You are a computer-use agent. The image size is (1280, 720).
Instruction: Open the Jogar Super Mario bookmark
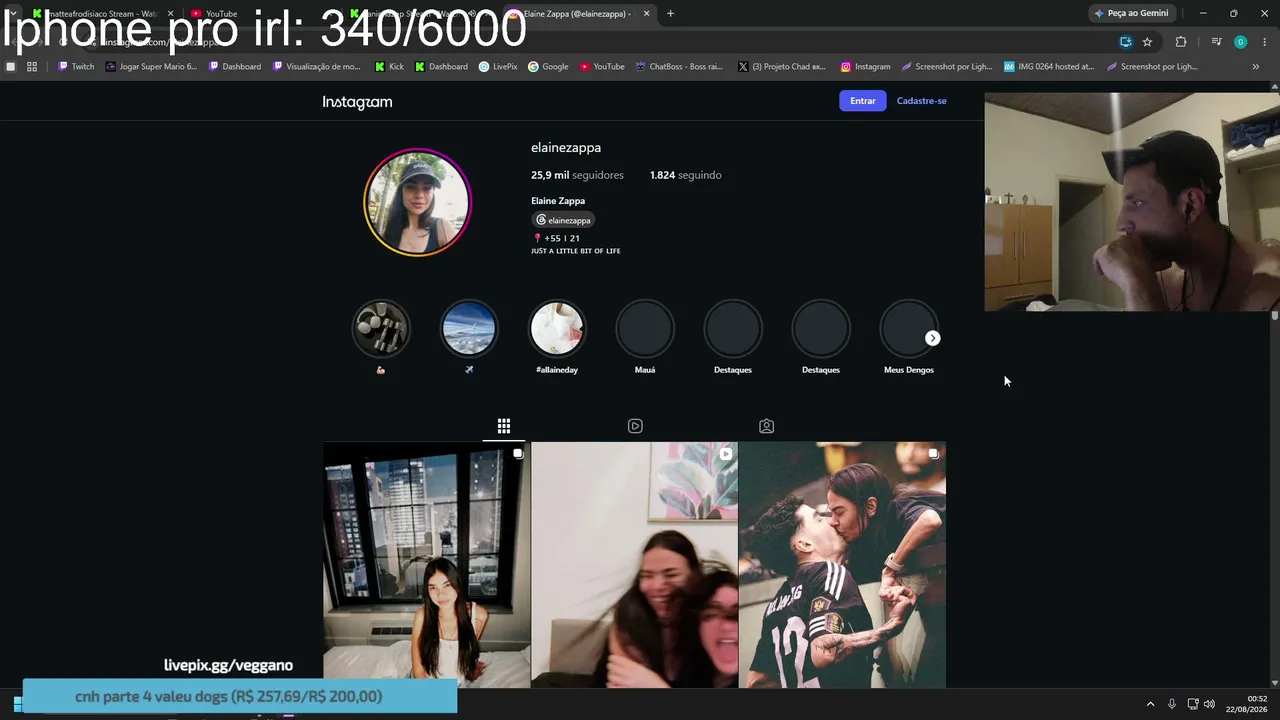pos(152,67)
